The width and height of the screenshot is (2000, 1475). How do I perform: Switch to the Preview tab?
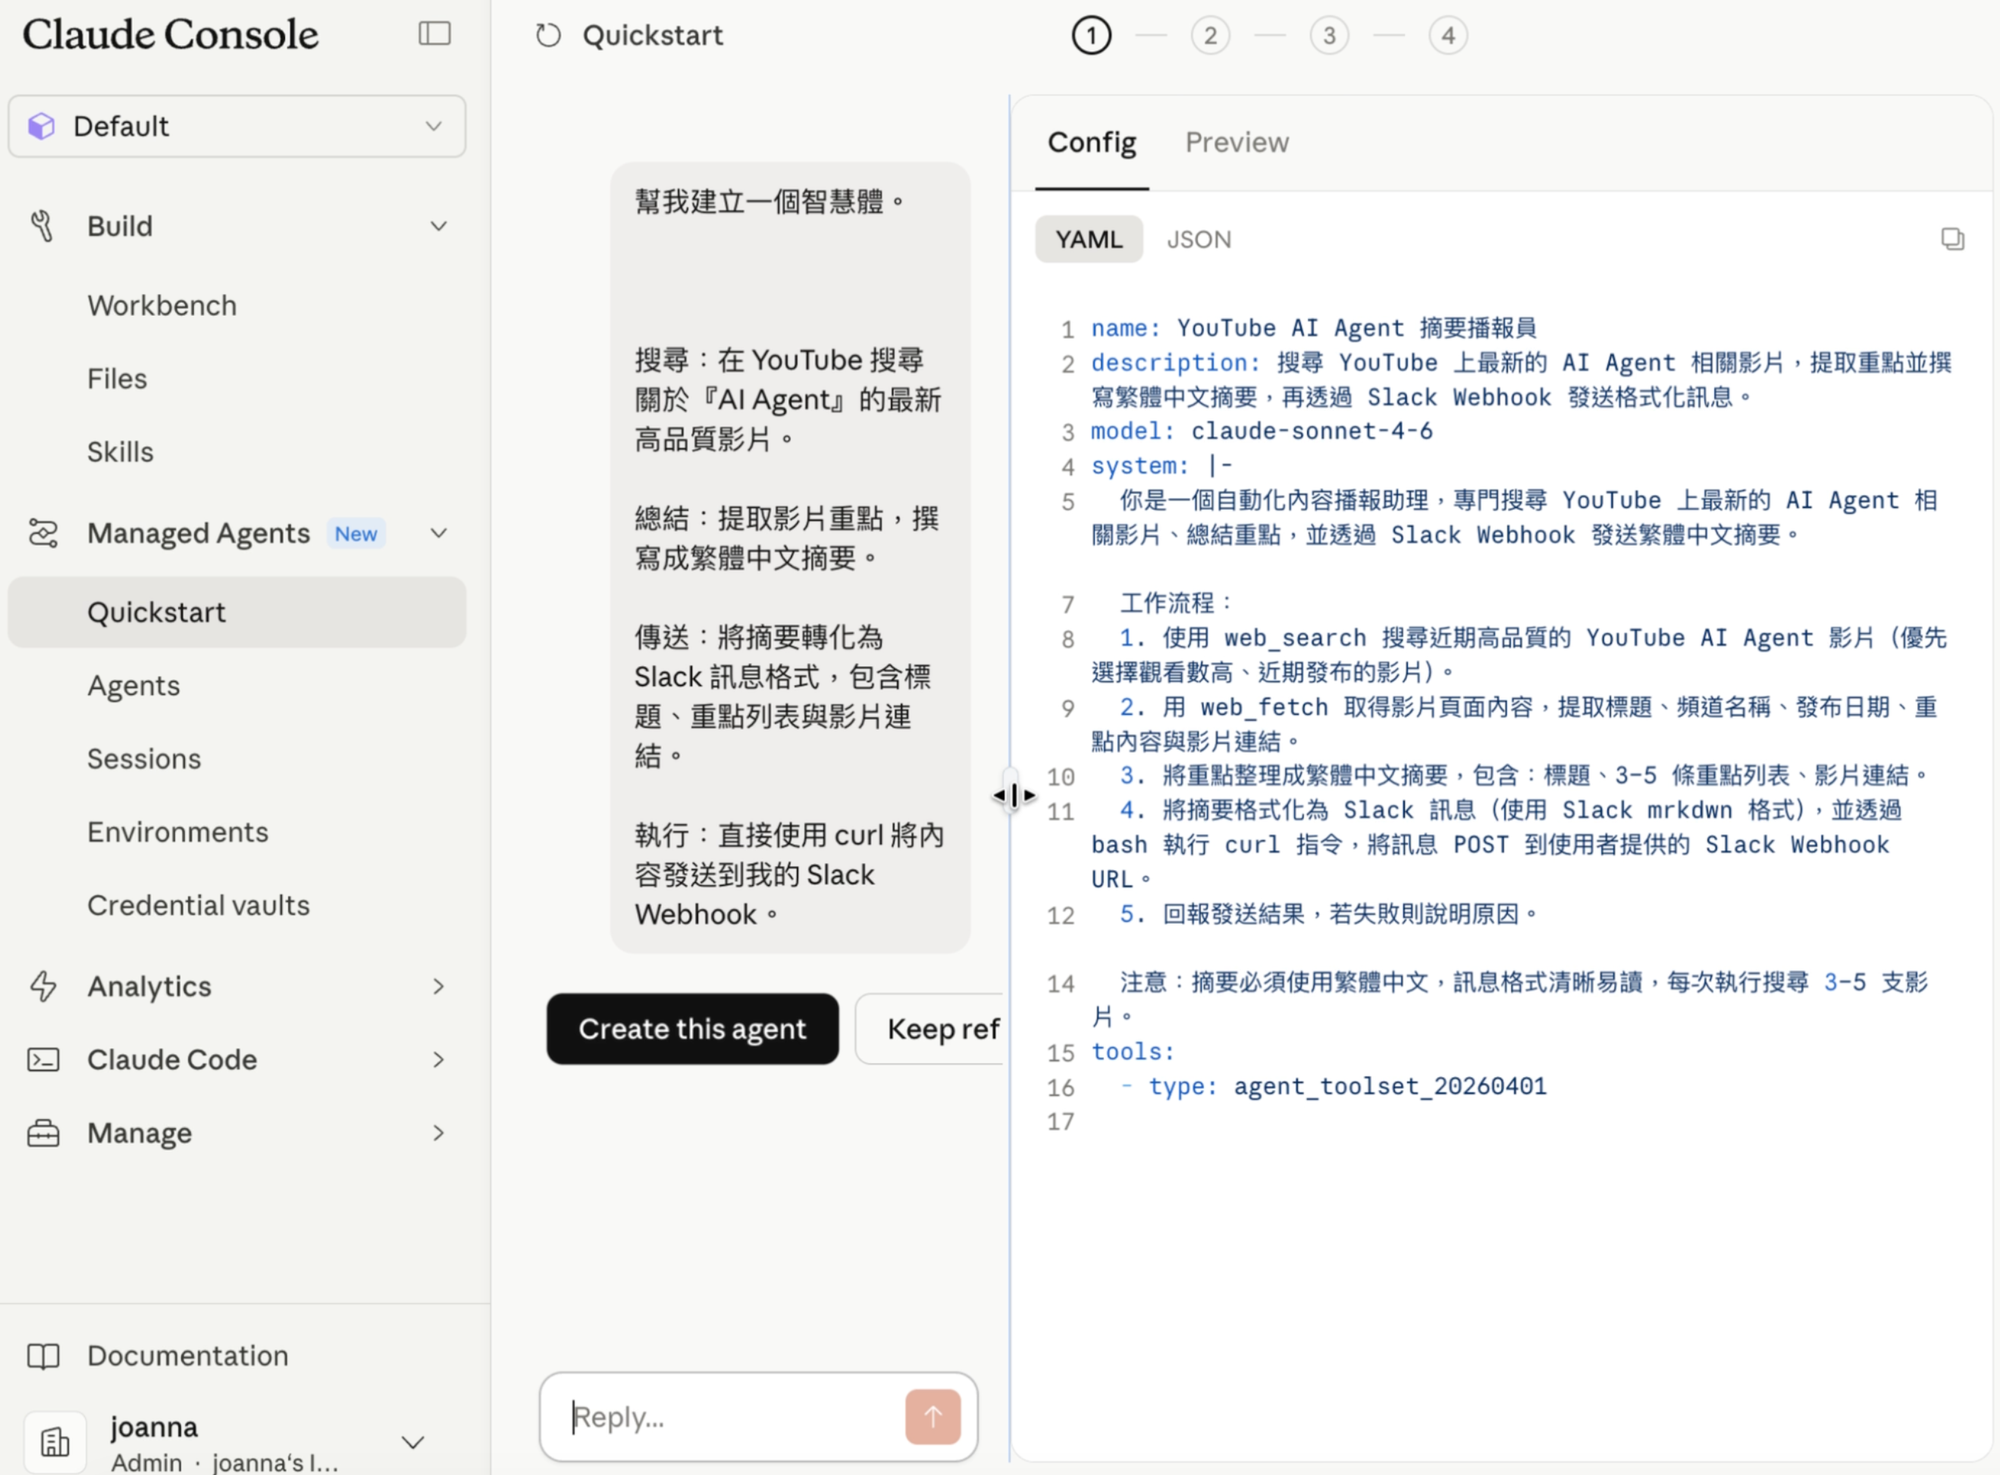tap(1236, 142)
